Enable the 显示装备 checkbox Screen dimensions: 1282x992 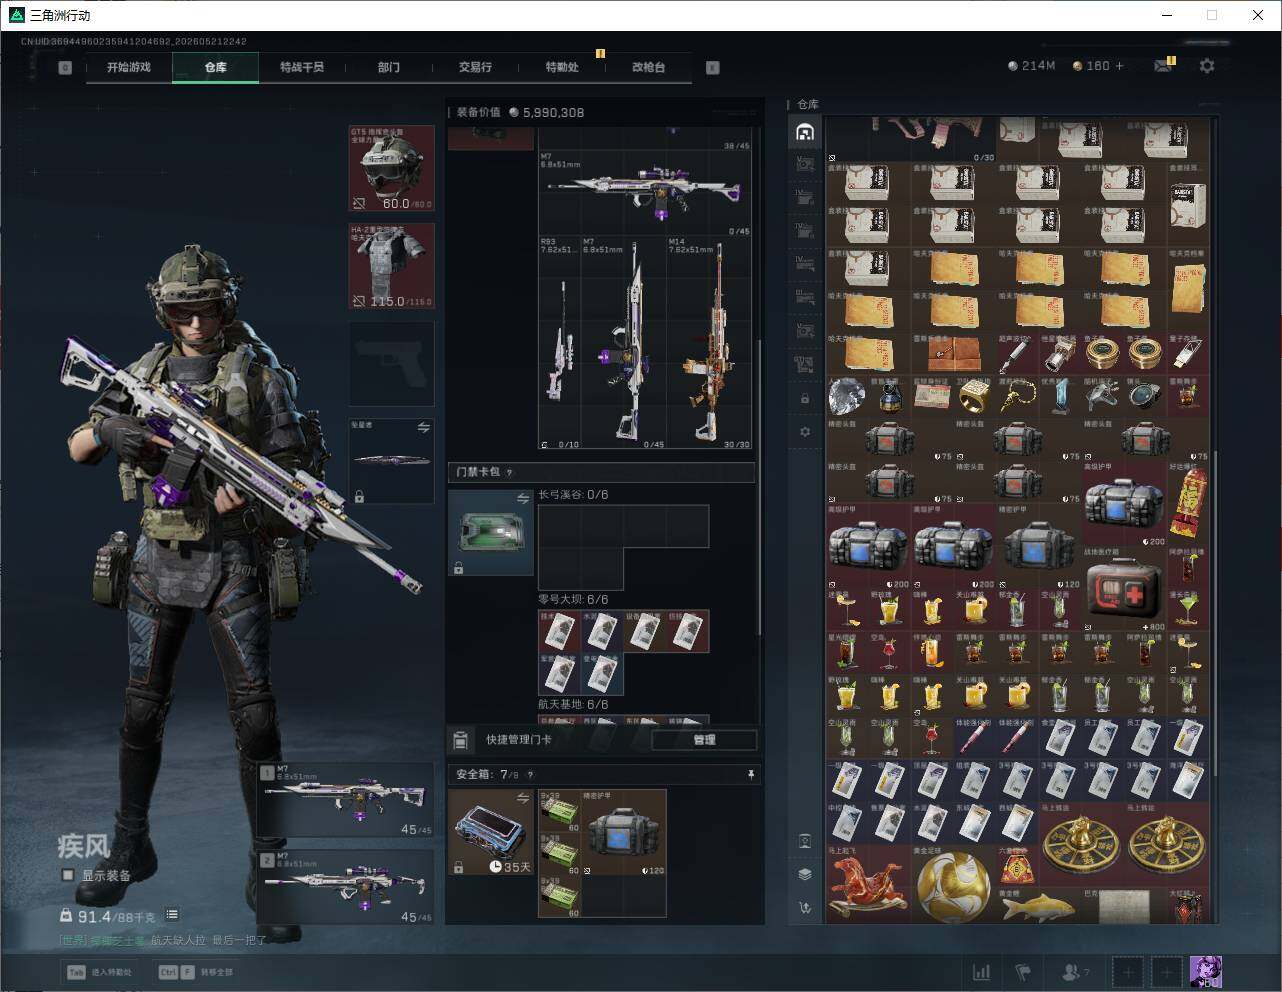(x=68, y=875)
